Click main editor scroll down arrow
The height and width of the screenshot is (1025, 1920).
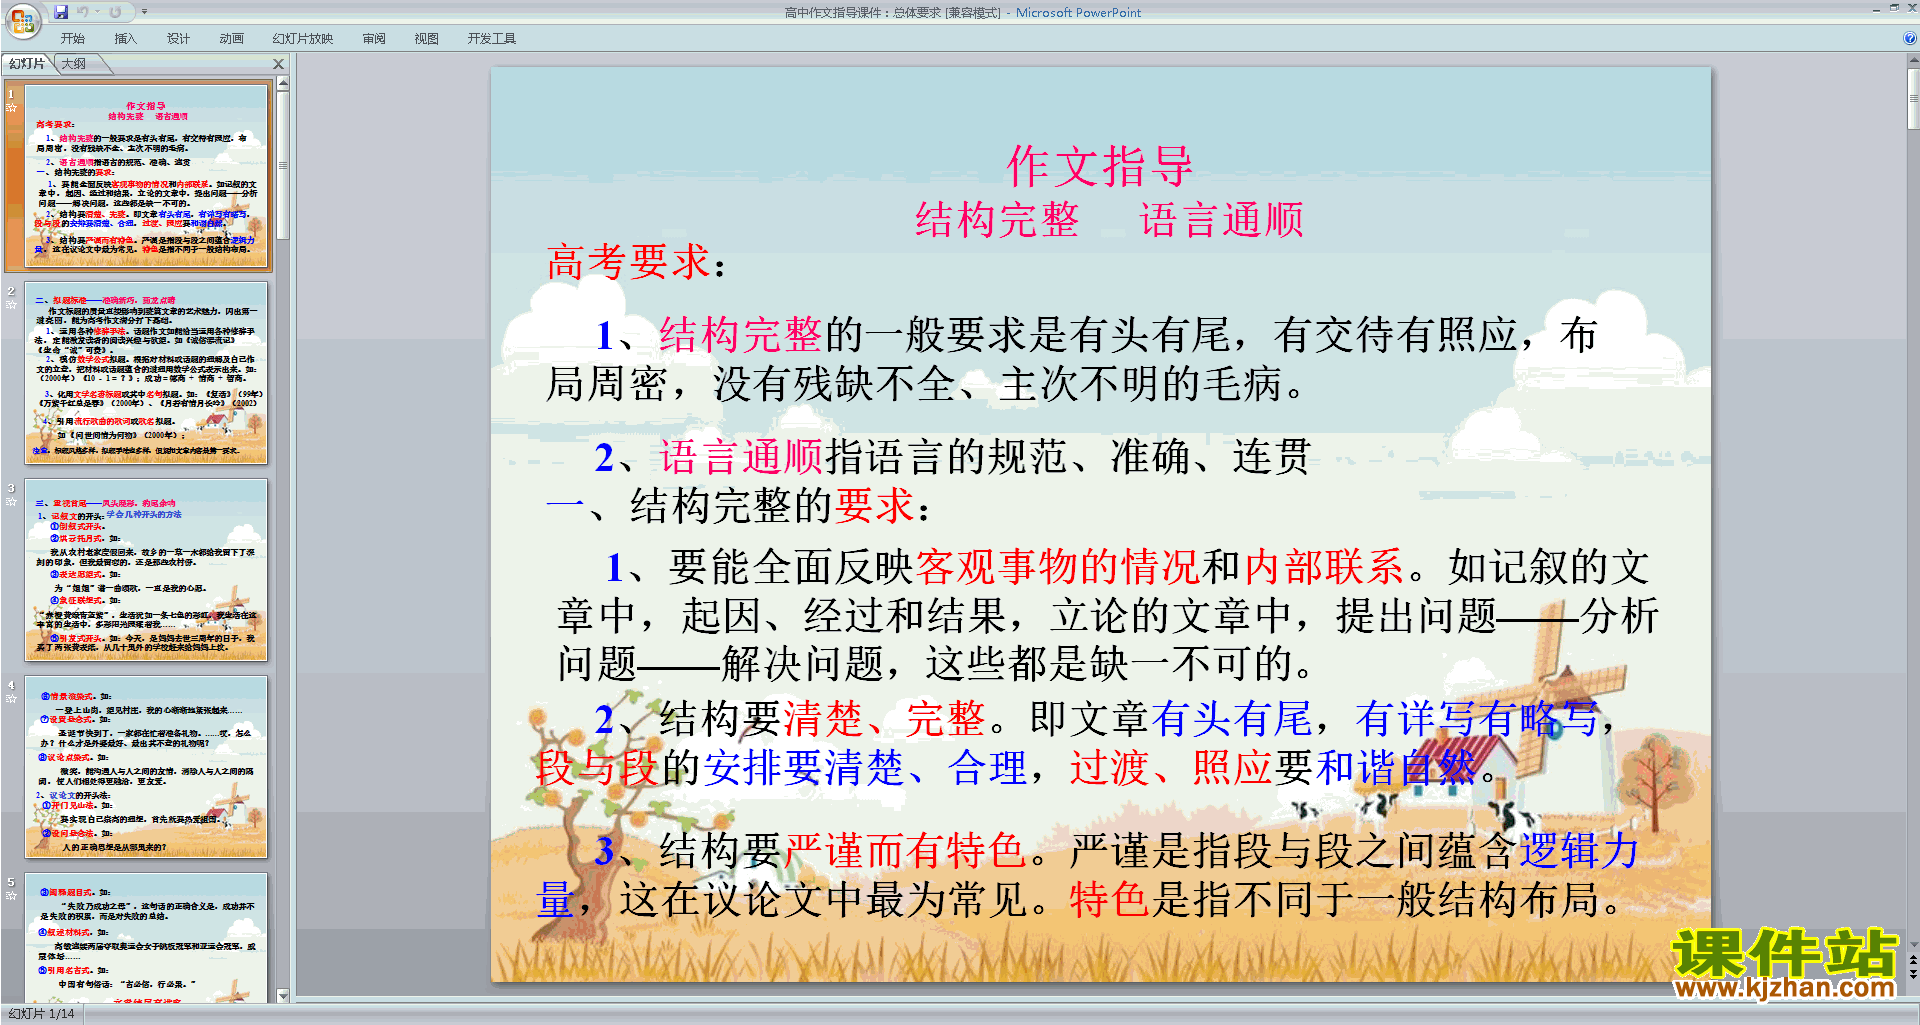coord(1913,943)
